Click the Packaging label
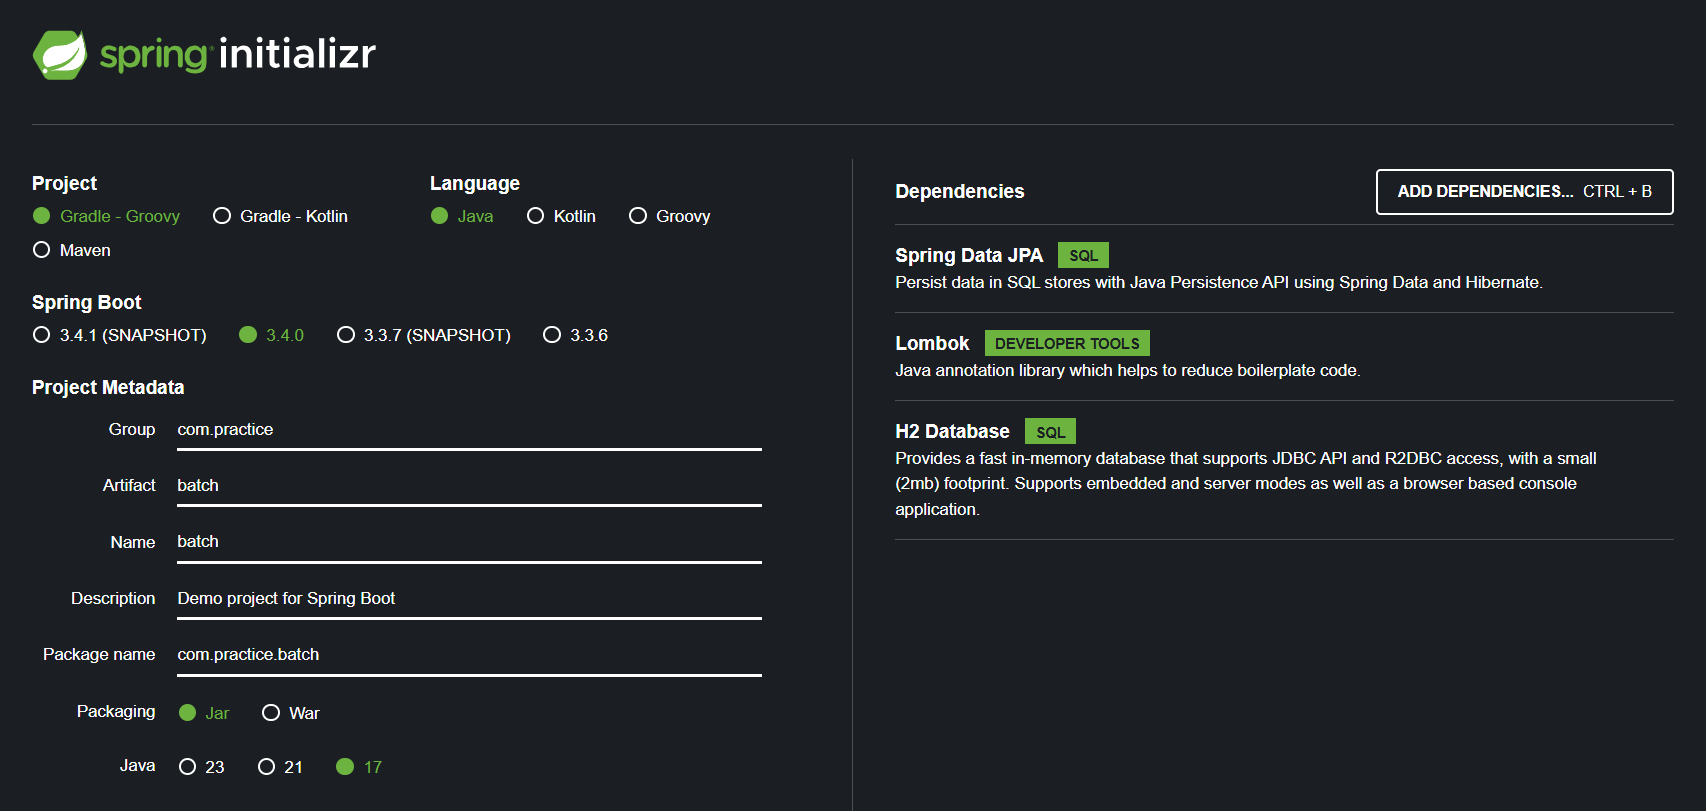Viewport: 1706px width, 811px height. pos(116,712)
